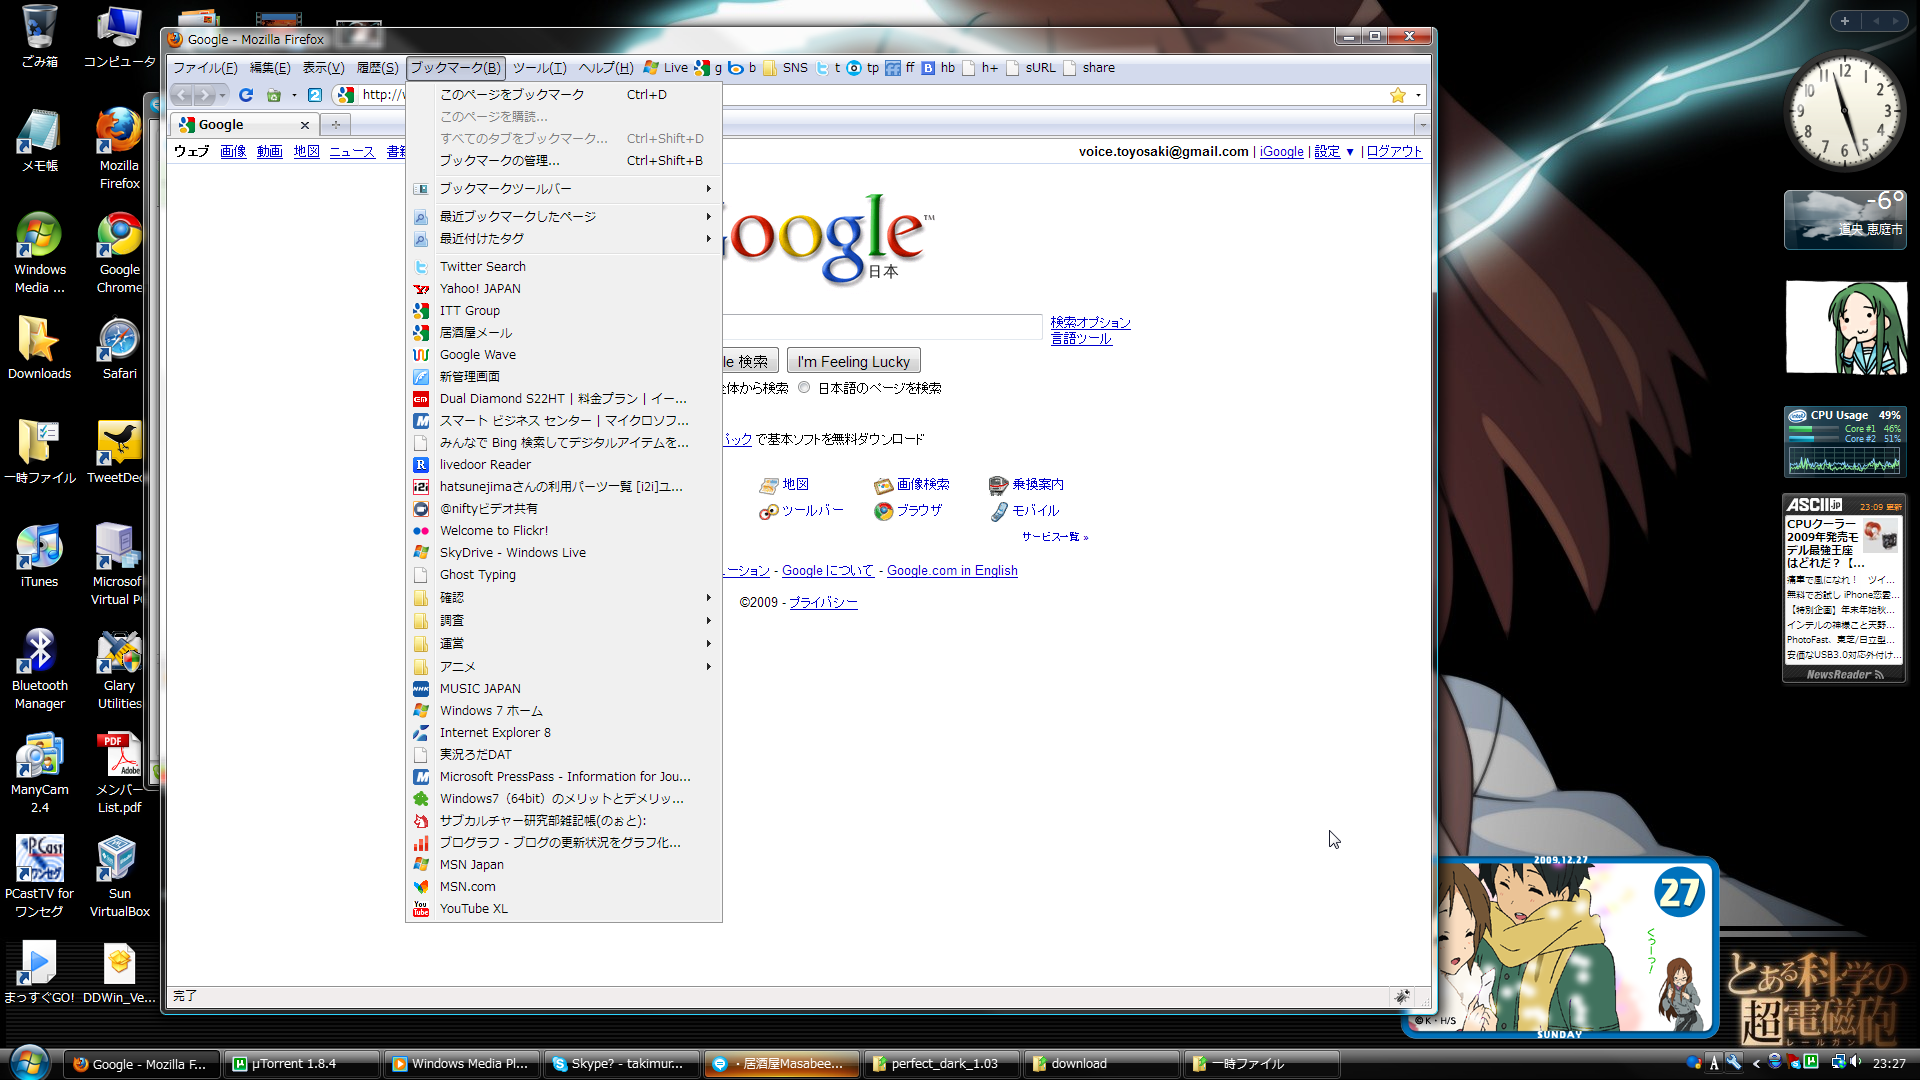The height and width of the screenshot is (1080, 1920).
Task: Open the download folder taskbar button
Action: point(1102,1064)
